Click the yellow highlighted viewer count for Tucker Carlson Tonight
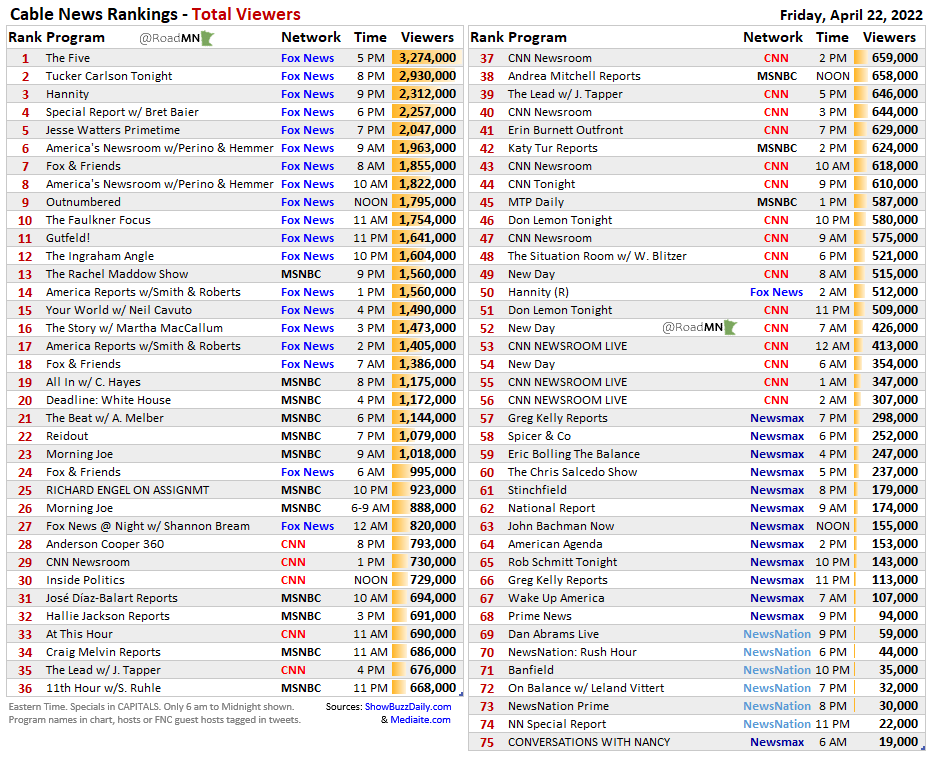 422,76
